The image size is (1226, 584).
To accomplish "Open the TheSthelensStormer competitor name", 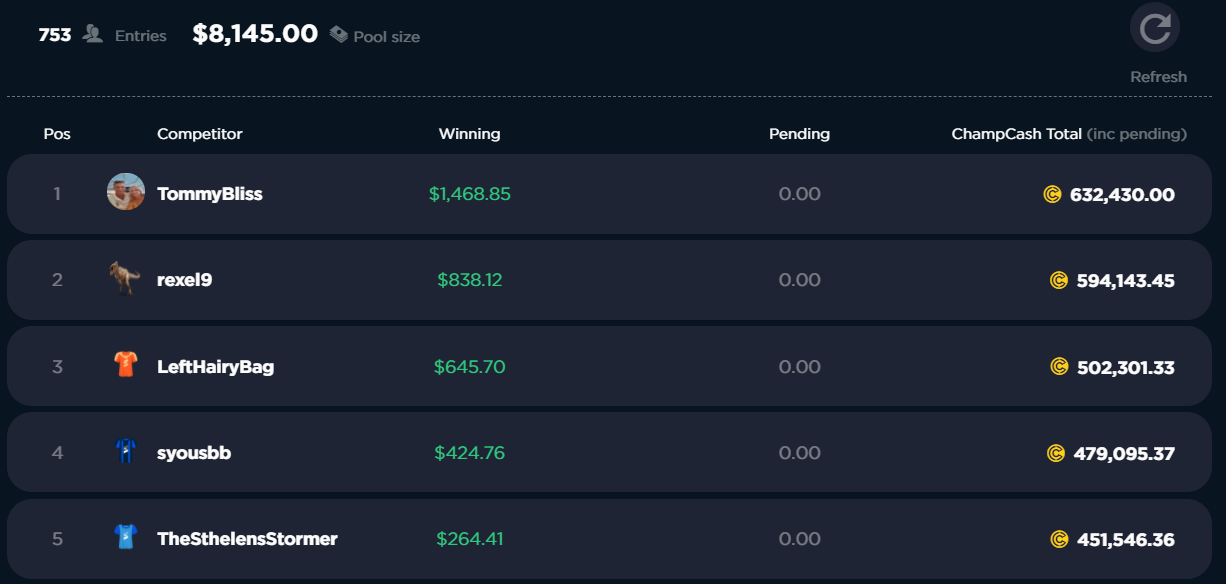I will click(248, 539).
